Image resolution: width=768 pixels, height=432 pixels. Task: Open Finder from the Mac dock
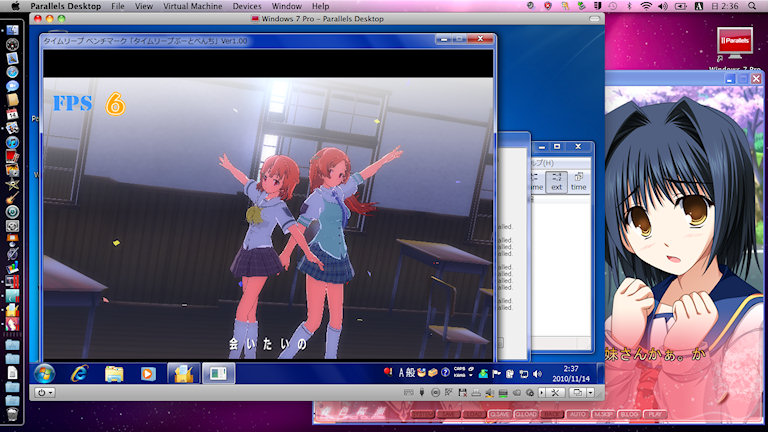(x=12, y=30)
